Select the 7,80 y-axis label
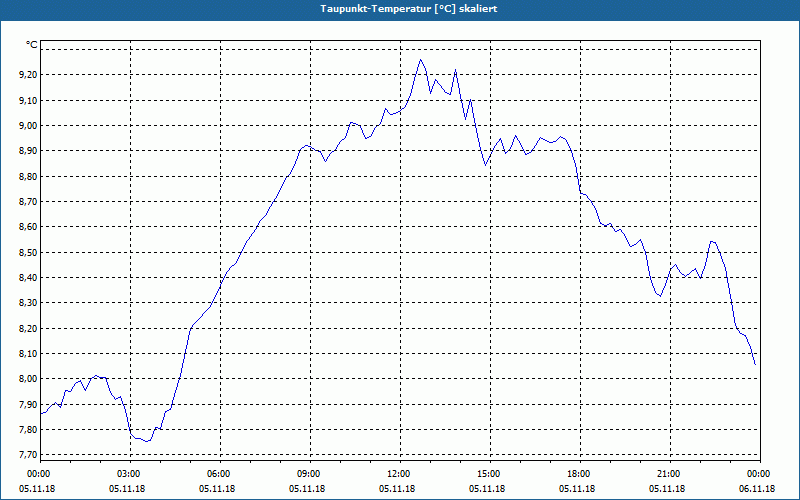800x500 pixels. coord(28,430)
